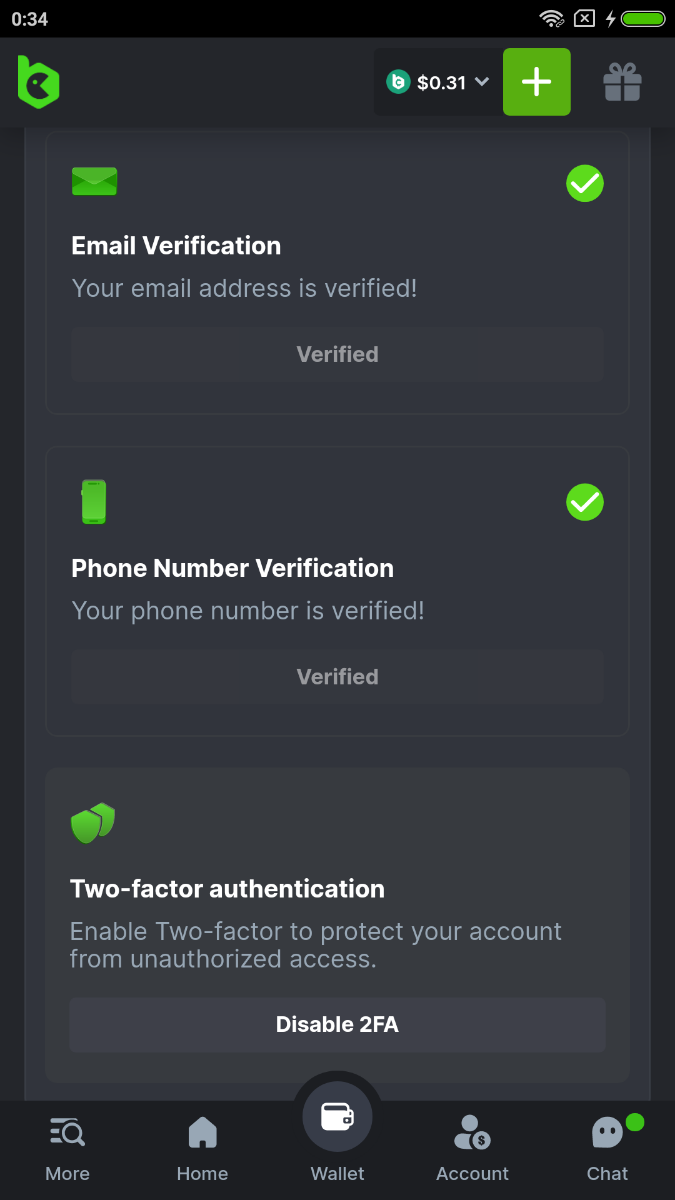
Task: Switch to the Account tab
Action: [472, 1148]
